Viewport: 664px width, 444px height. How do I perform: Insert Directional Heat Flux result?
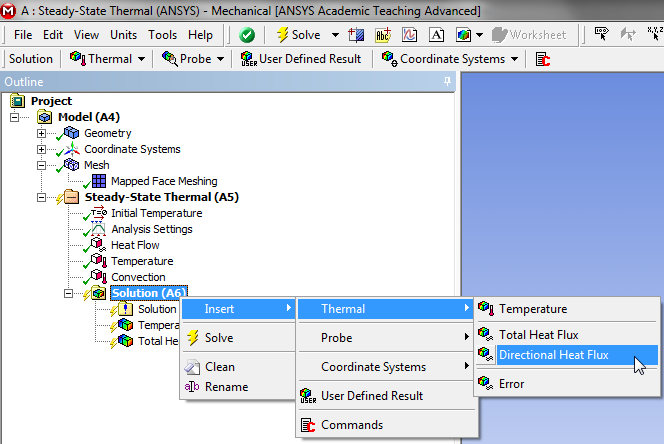[x=567, y=355]
